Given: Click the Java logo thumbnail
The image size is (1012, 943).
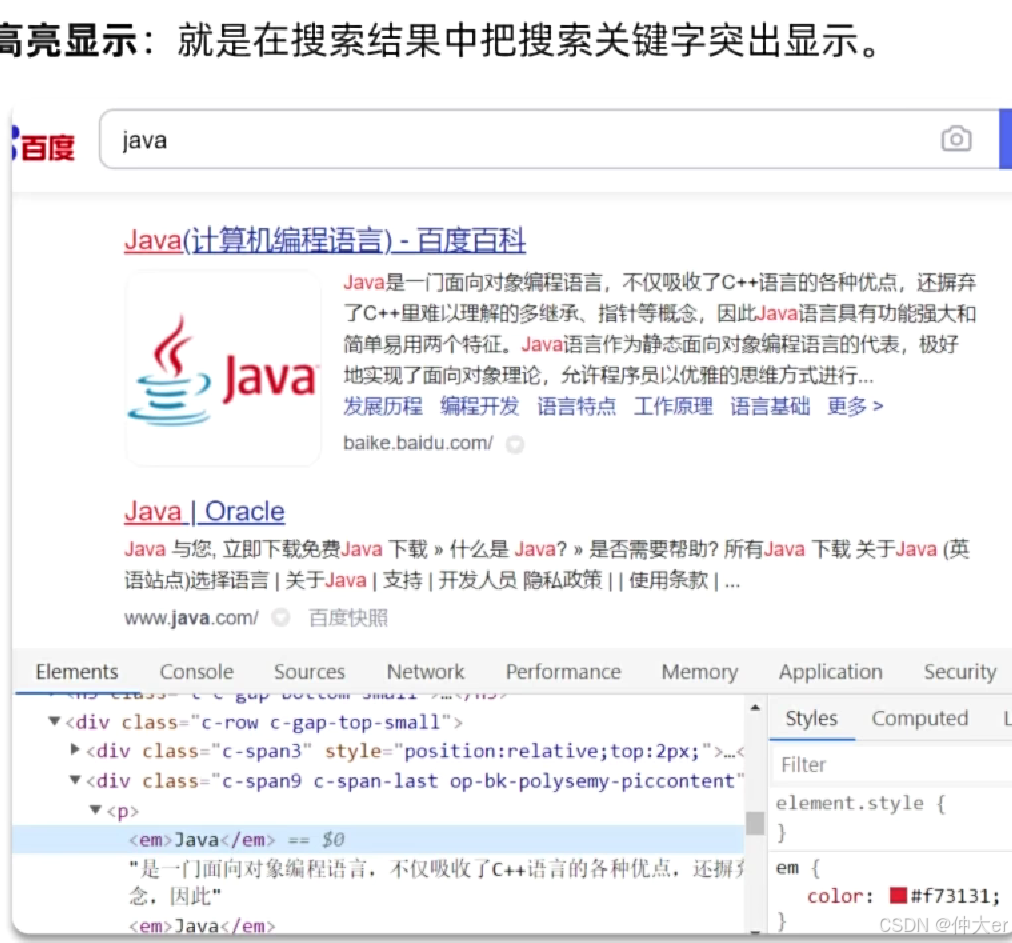Looking at the screenshot, I should click(222, 368).
